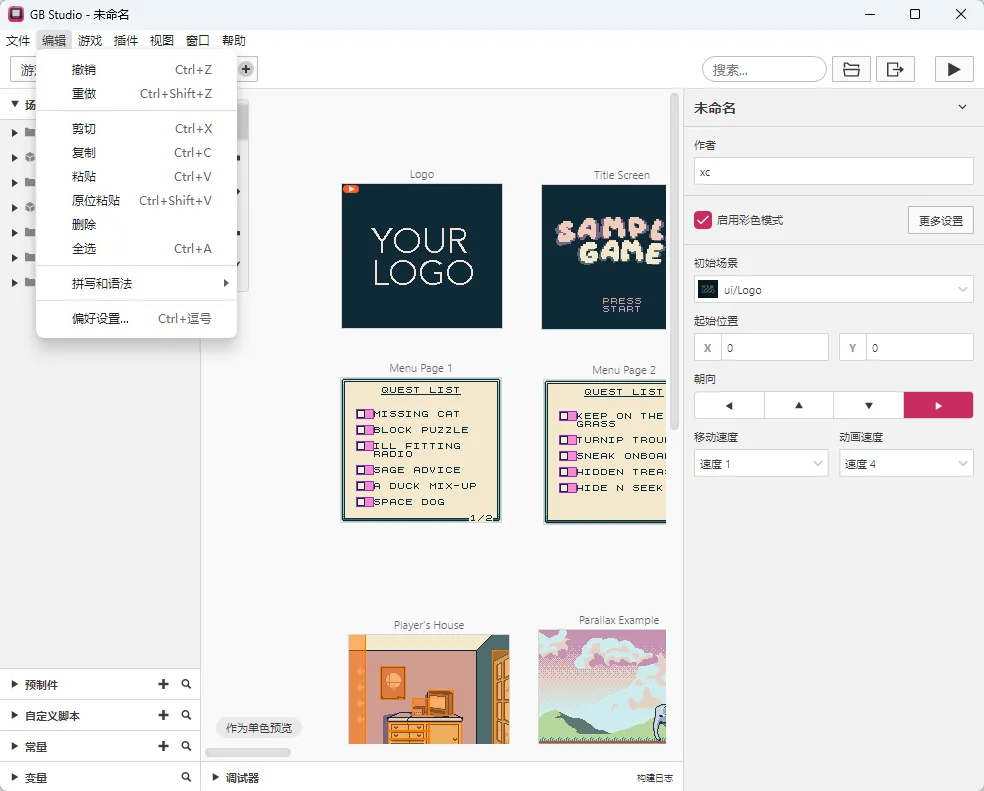Image resolution: width=984 pixels, height=791 pixels.
Task: Open the project folder icon
Action: [851, 69]
